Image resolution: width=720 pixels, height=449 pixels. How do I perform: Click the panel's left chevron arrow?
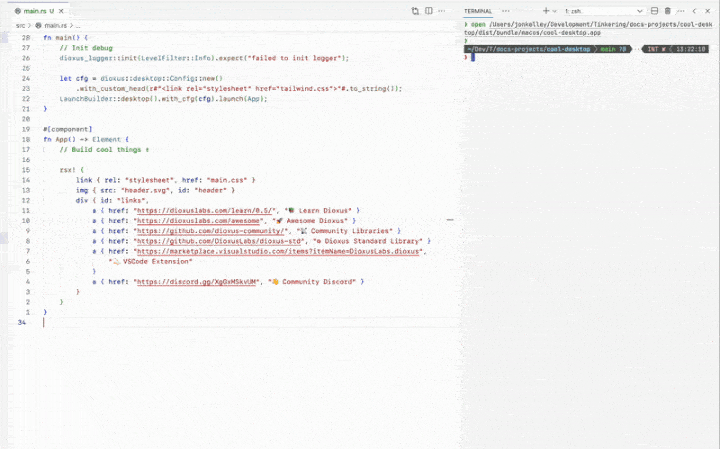pos(694,10)
